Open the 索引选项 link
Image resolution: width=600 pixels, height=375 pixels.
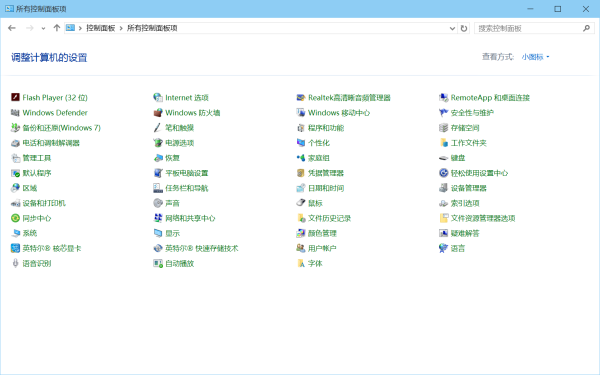[465, 203]
